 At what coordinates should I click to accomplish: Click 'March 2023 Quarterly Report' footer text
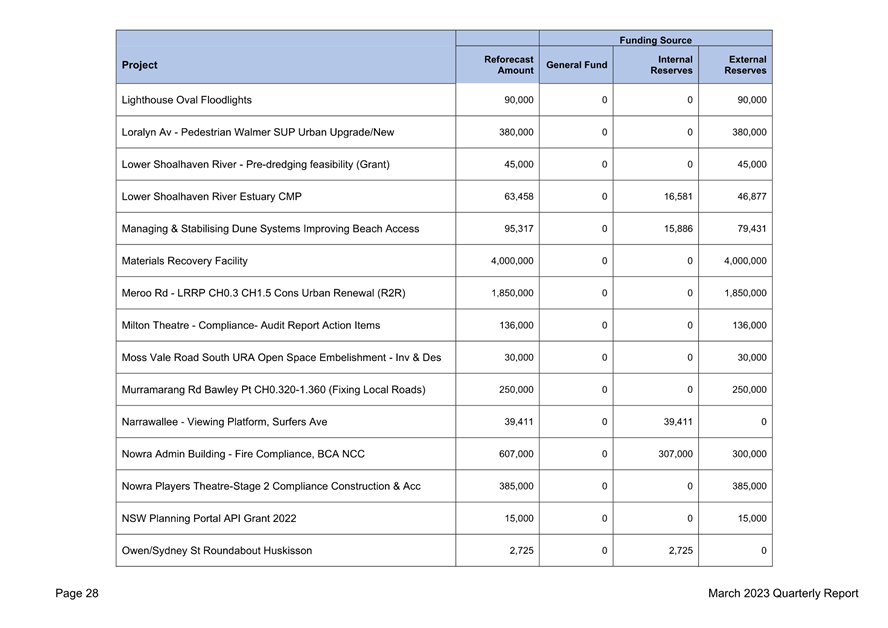click(x=783, y=593)
